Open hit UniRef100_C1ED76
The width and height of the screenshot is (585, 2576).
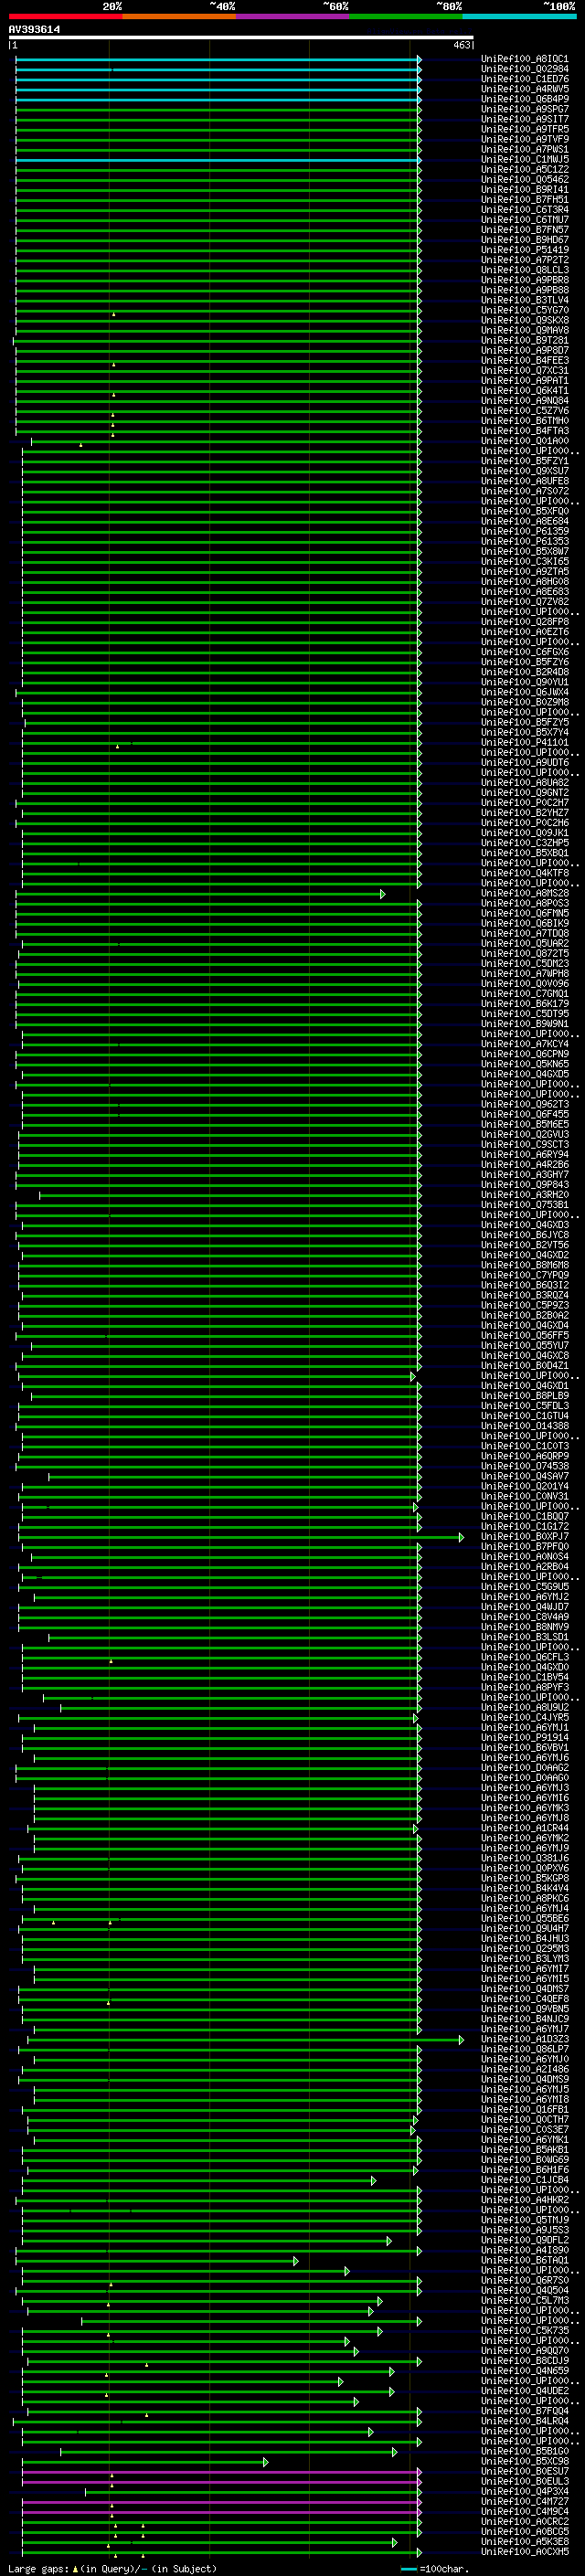tap(524, 79)
